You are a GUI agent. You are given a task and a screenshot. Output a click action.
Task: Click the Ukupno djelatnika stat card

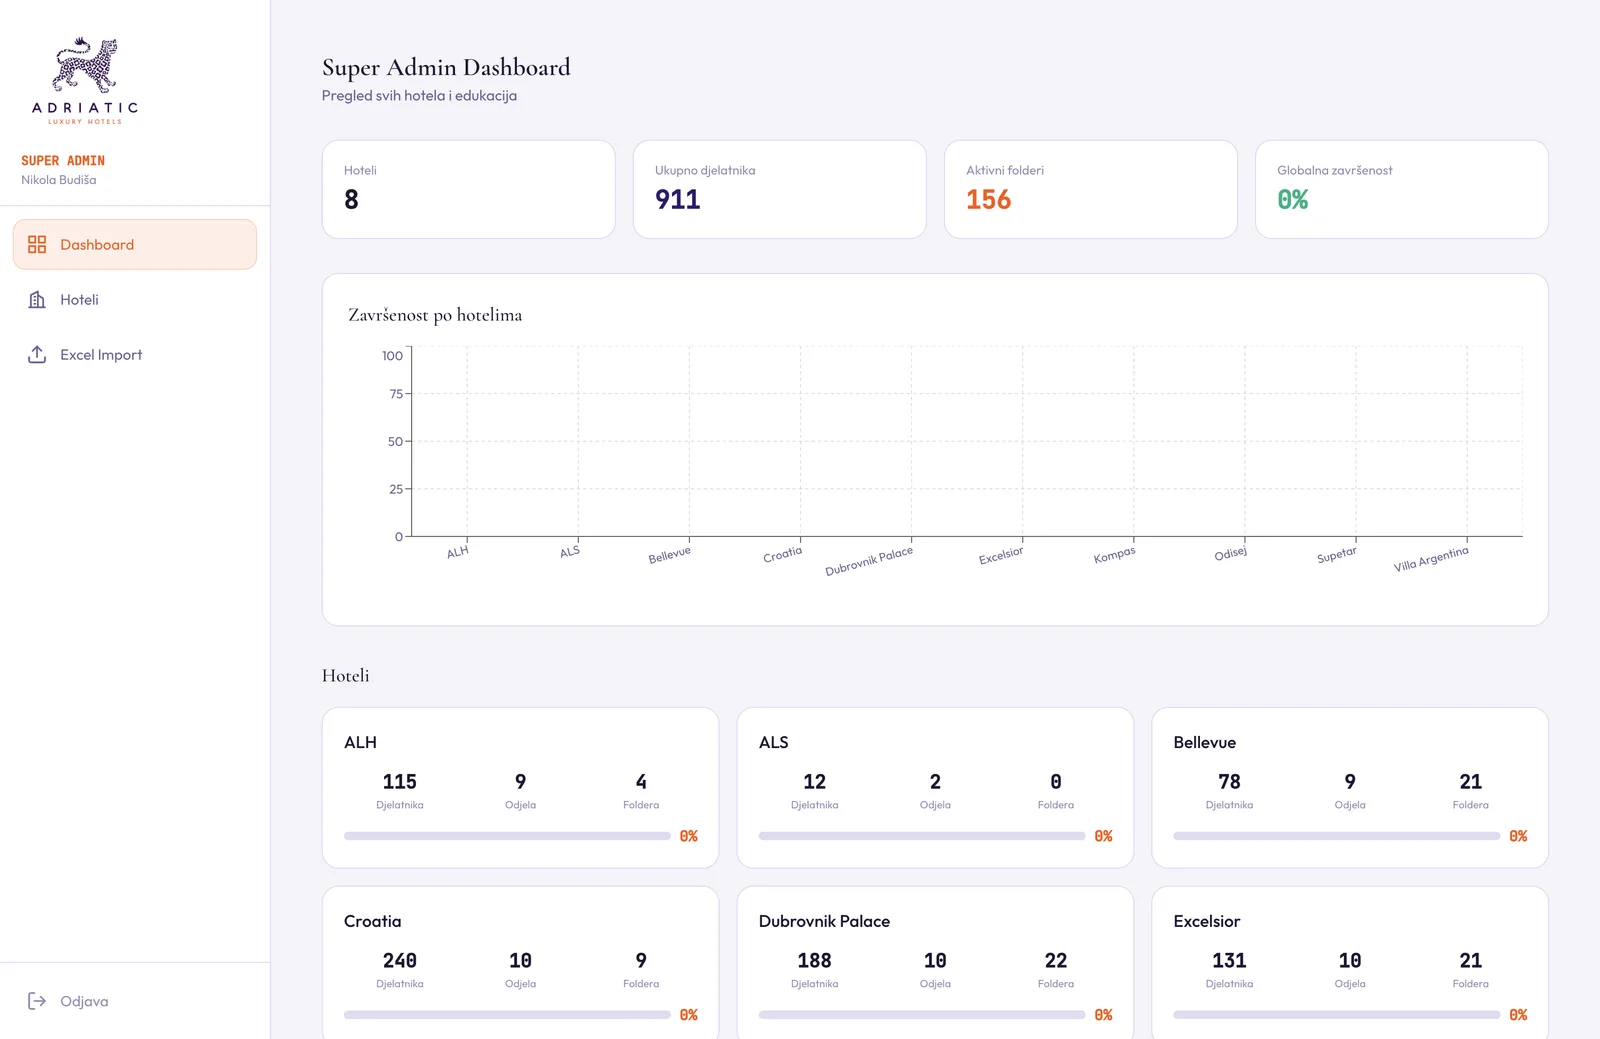click(x=779, y=189)
